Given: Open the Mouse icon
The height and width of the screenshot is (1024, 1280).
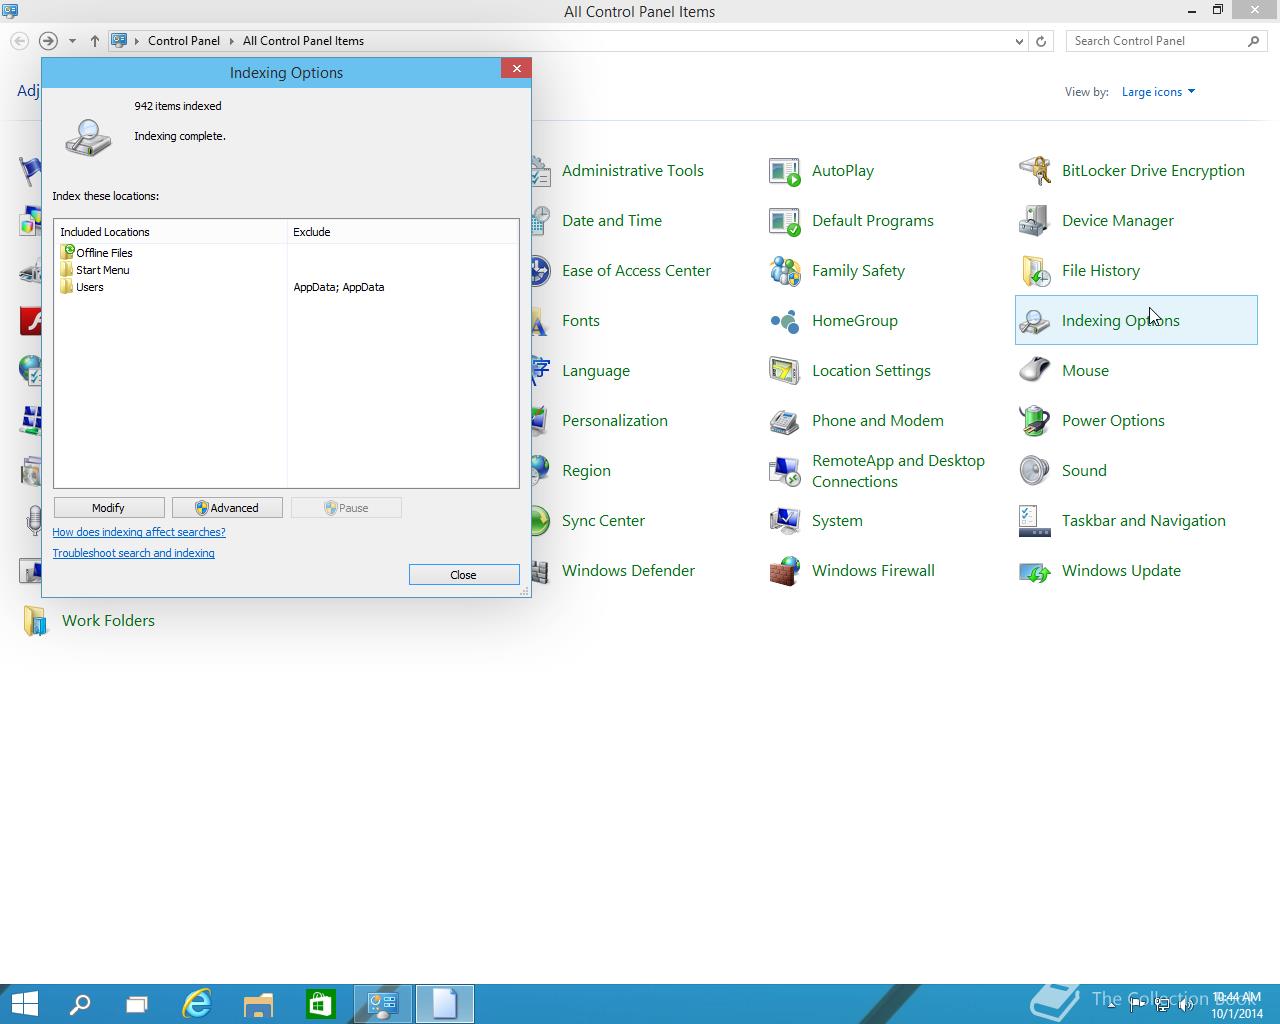Looking at the screenshot, I should coord(1035,371).
